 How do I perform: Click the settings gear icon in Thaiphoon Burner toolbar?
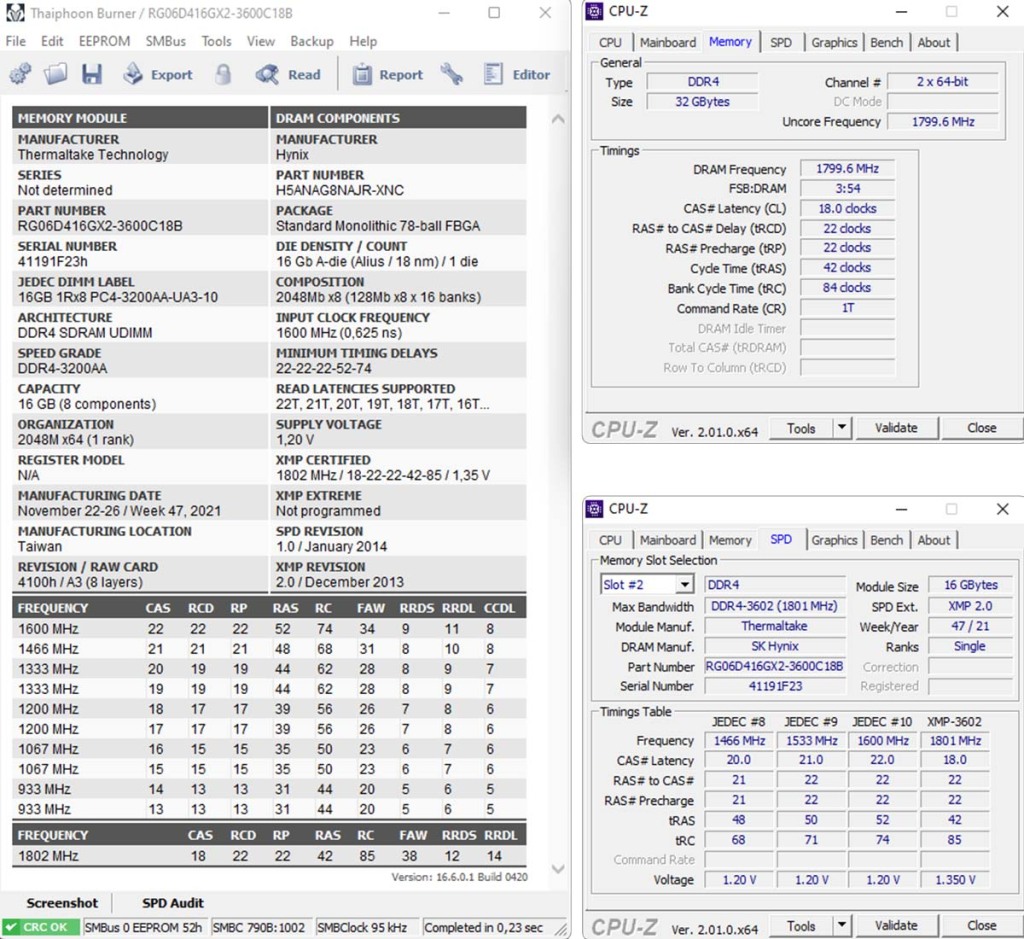[x=20, y=74]
